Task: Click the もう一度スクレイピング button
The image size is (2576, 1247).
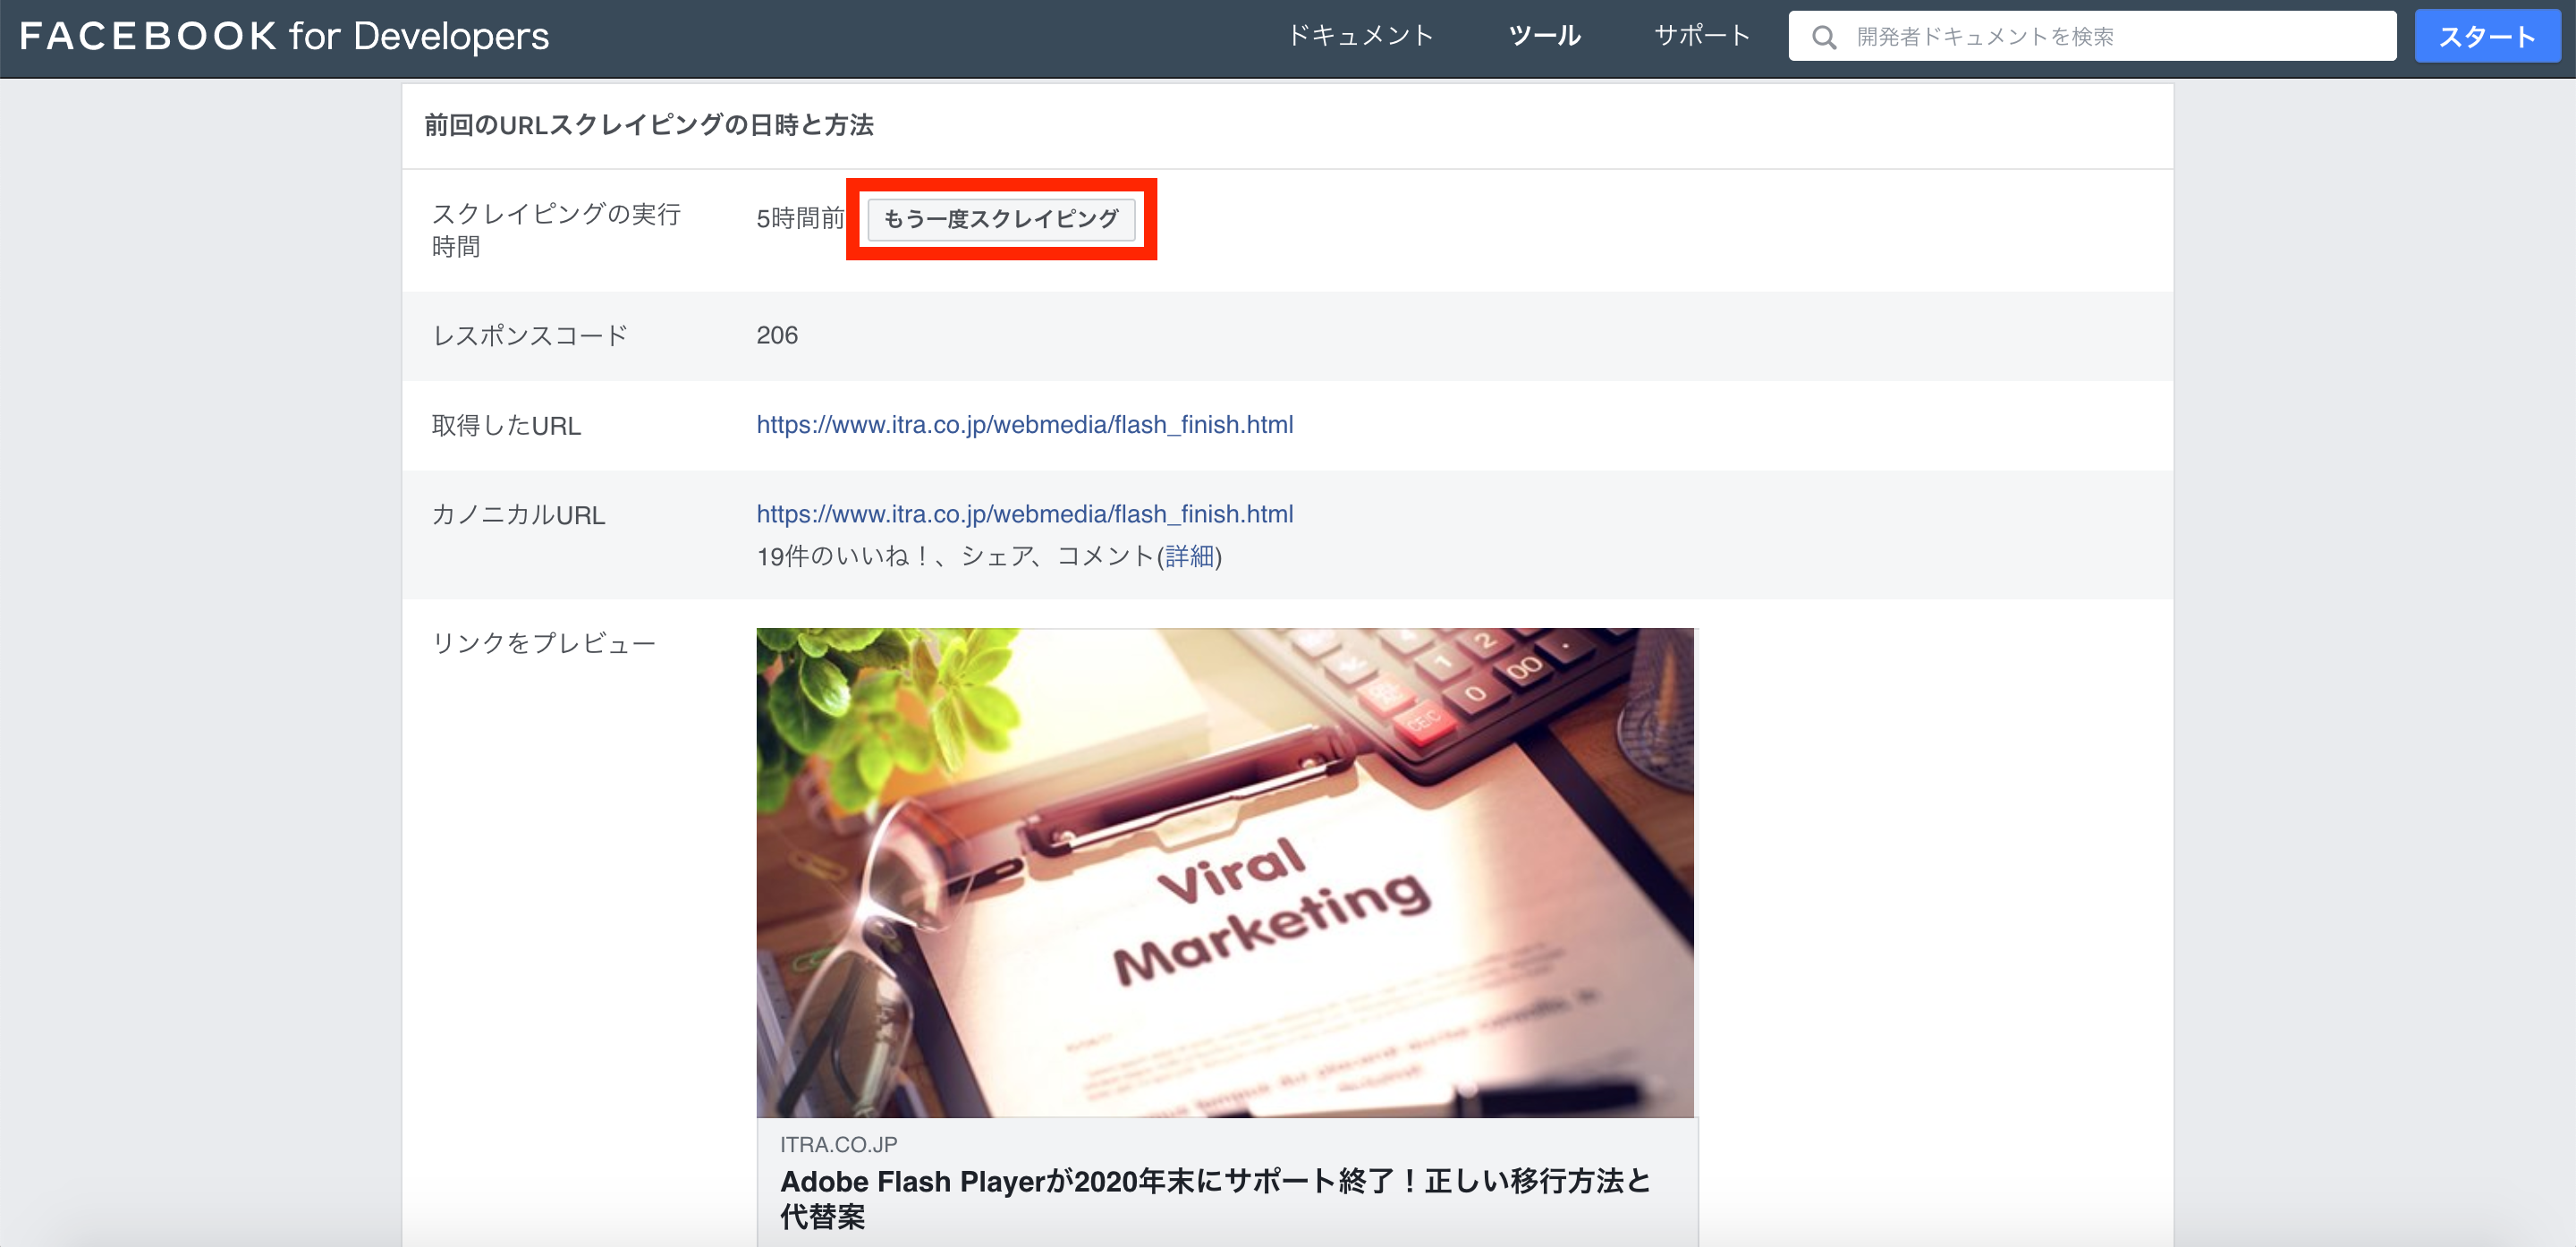Action: [1001, 219]
